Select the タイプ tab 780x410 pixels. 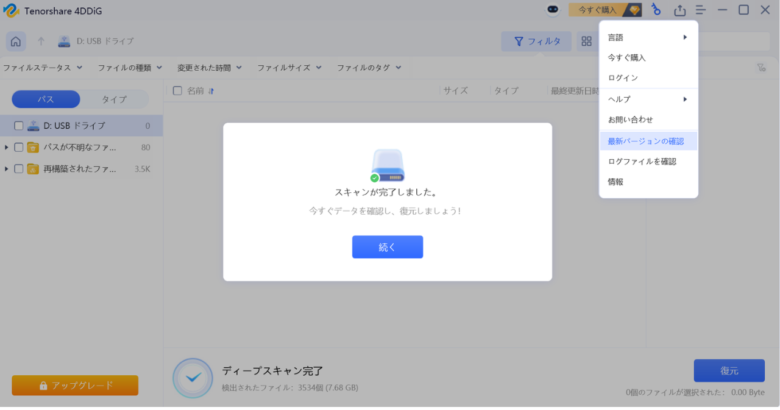click(114, 99)
